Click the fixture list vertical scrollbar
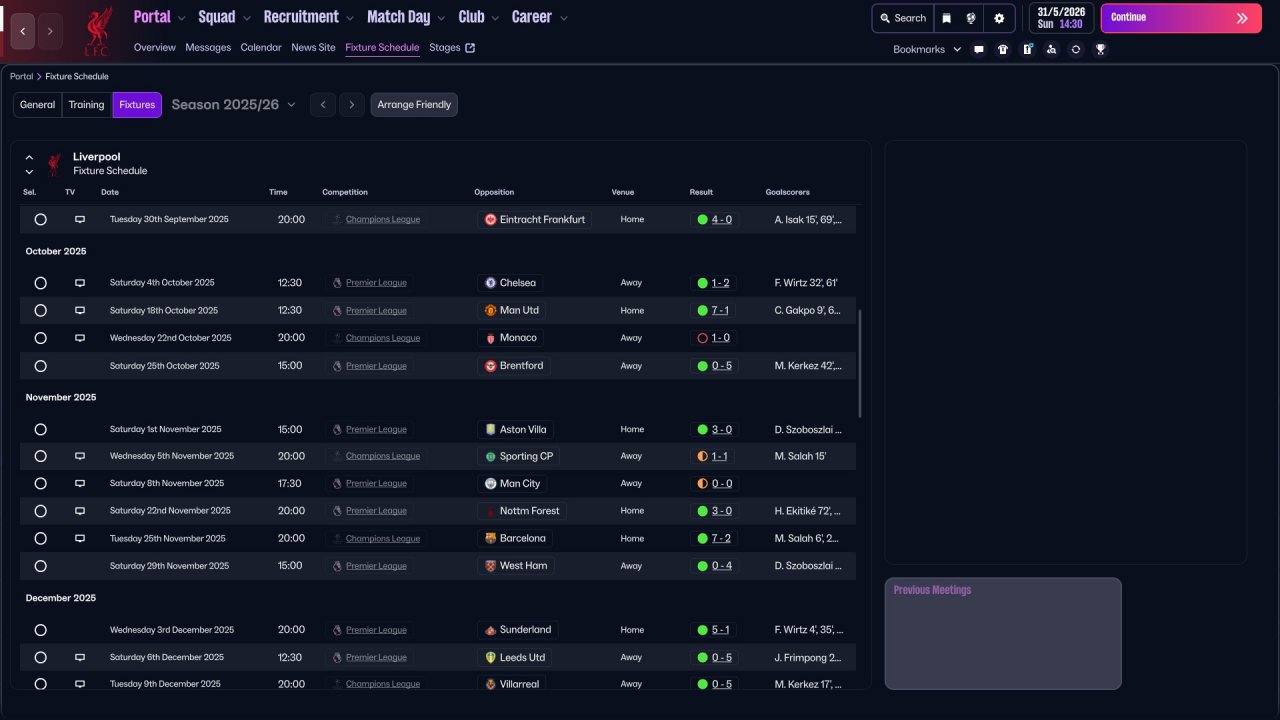 tap(860, 364)
